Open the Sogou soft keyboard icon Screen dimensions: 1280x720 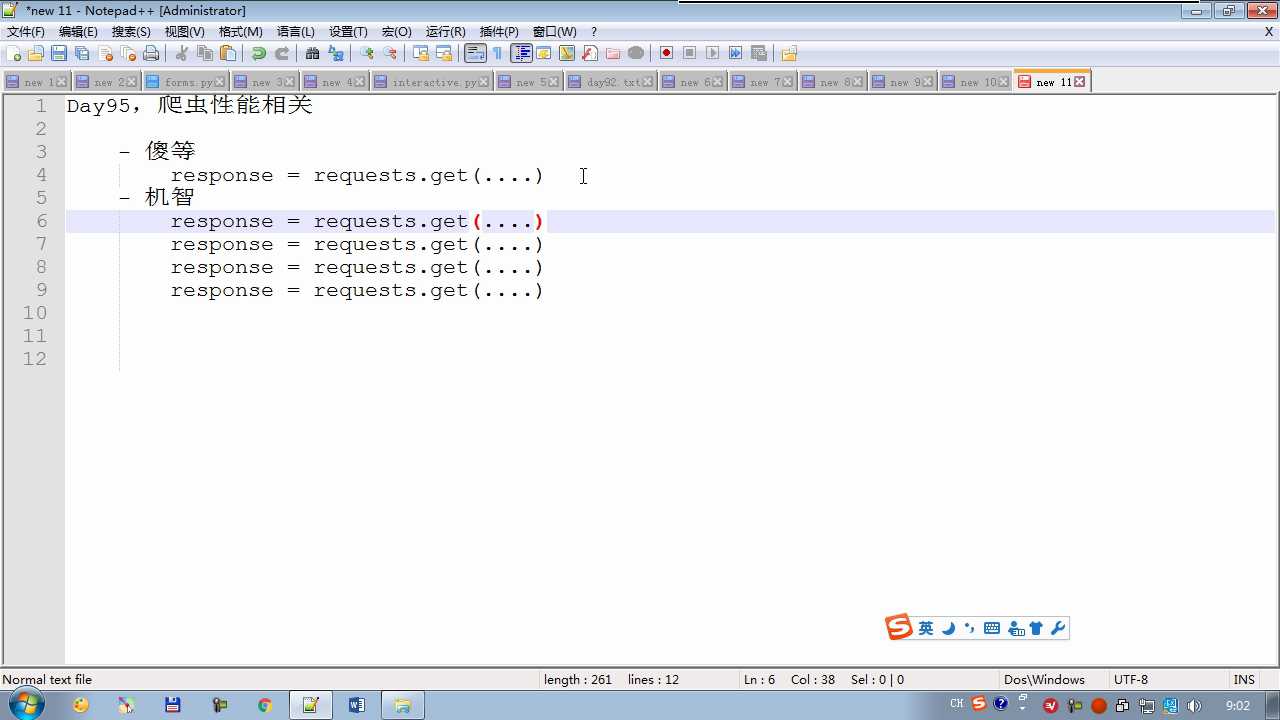point(992,628)
